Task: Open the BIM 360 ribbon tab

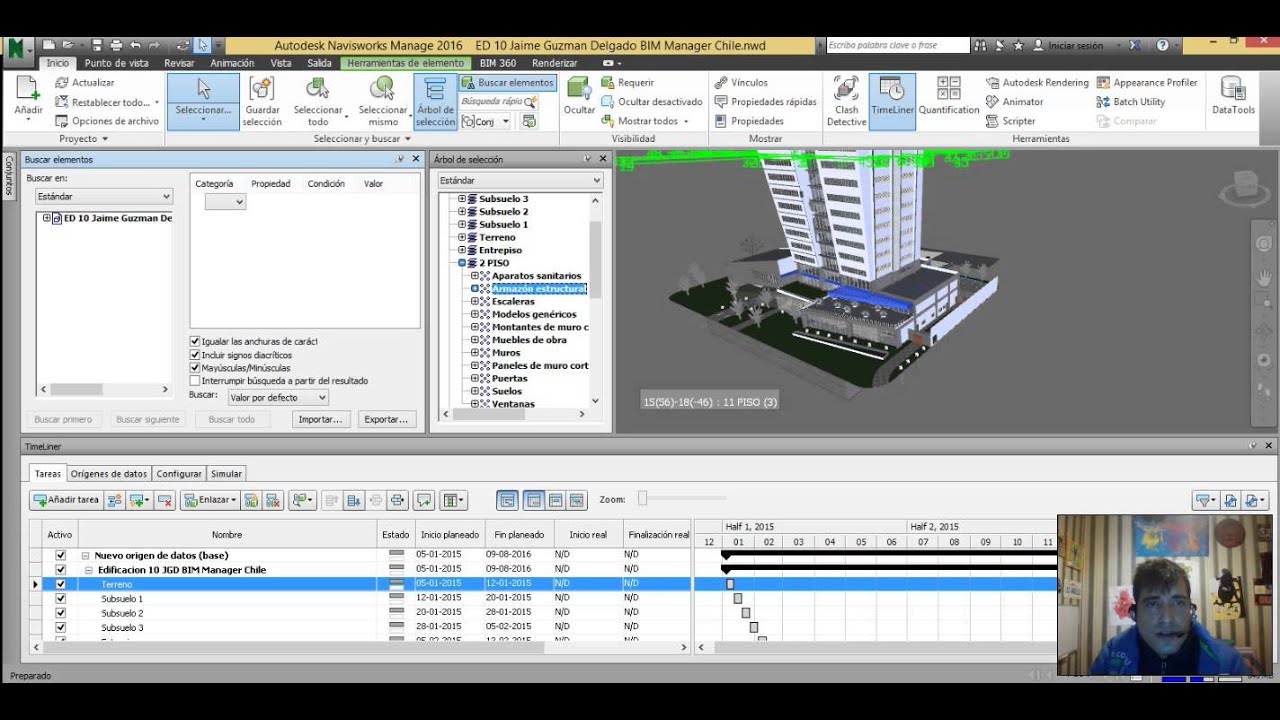Action: click(x=498, y=63)
